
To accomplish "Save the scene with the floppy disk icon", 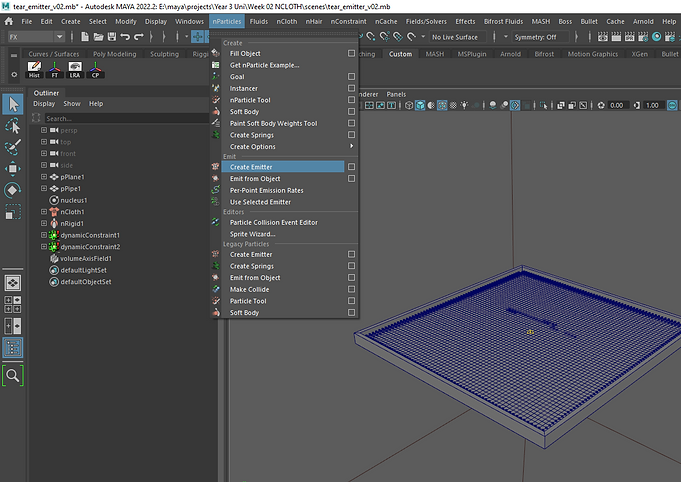I will 112,37.
